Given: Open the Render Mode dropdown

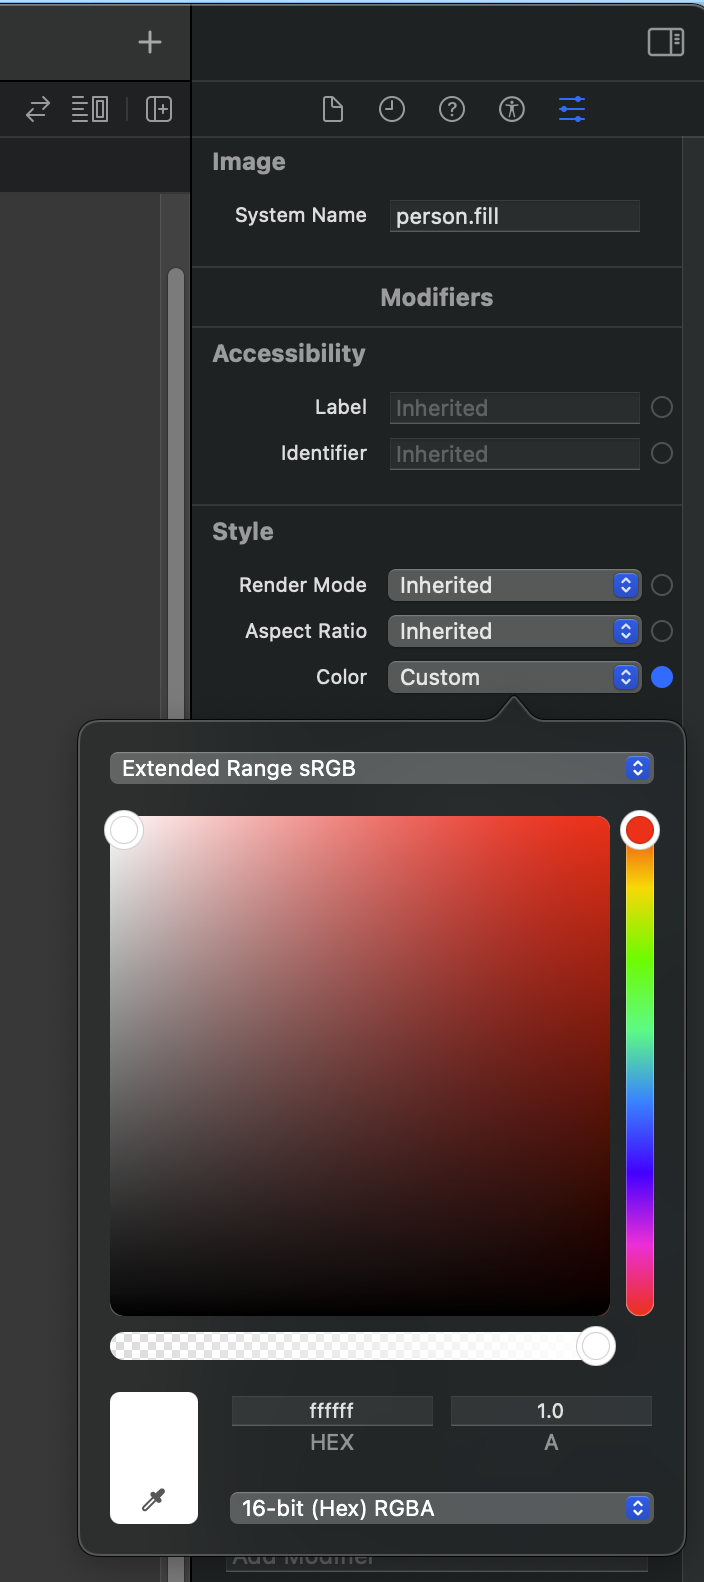Looking at the screenshot, I should coord(514,585).
